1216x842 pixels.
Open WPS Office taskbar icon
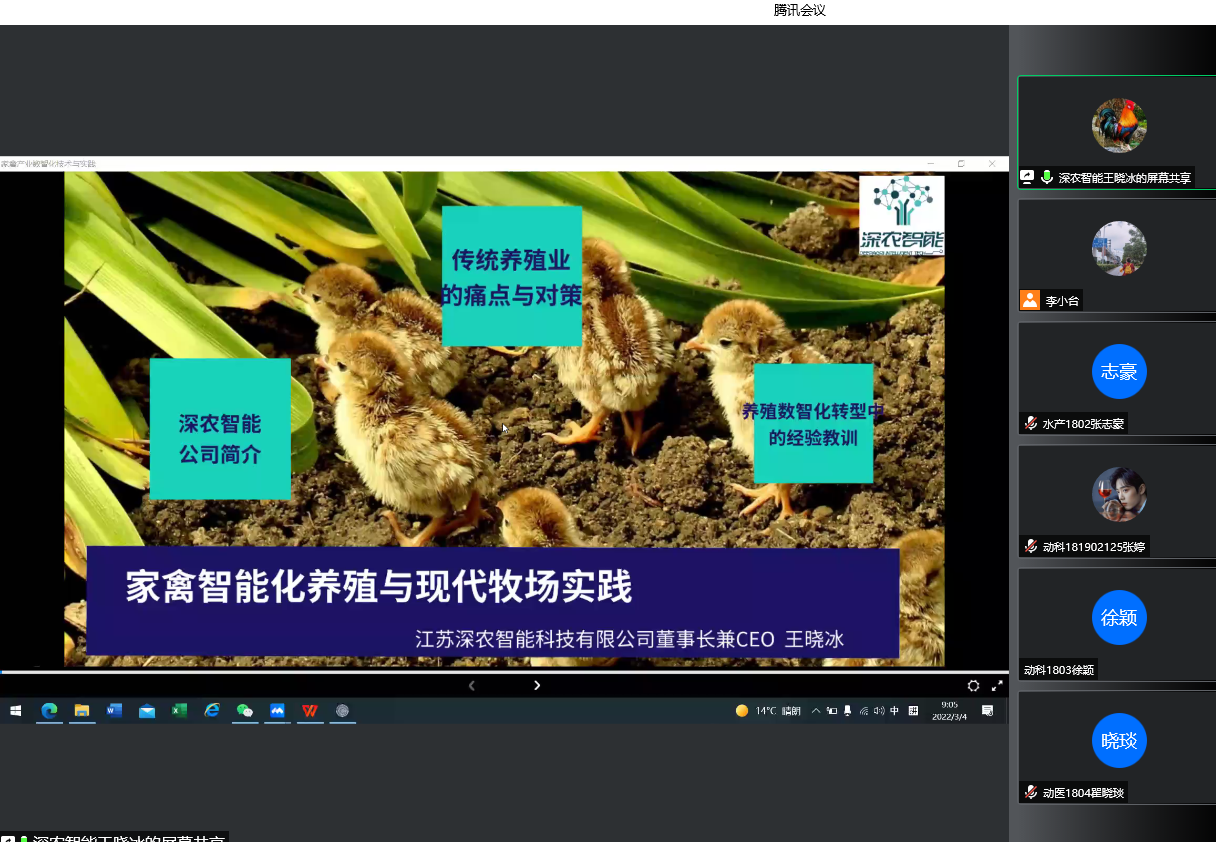click(x=310, y=711)
